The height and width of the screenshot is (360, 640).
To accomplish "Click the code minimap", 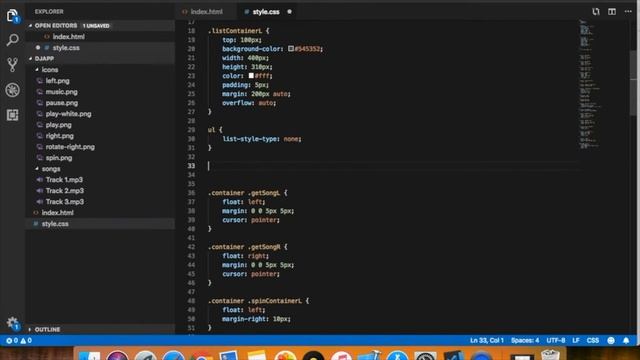I will tap(590, 84).
